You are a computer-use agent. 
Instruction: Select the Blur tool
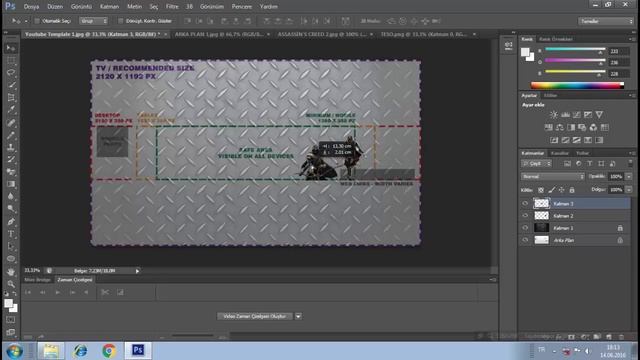pos(11,196)
